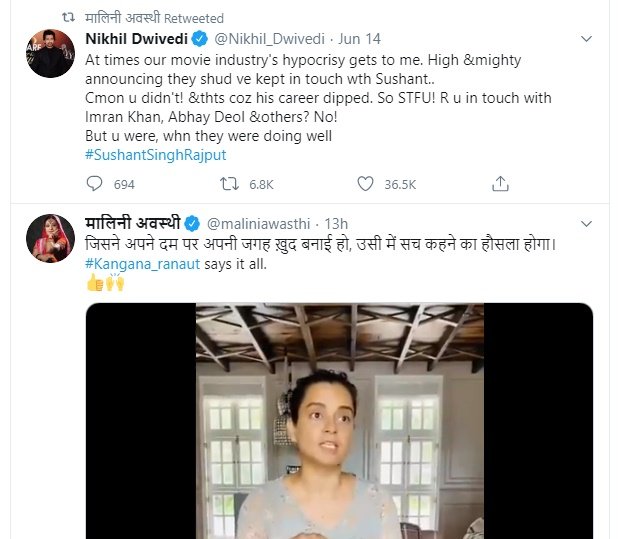Screen dimensions: 624x539
Task: Click Malini Awasthi's profile avatar
Action: click(x=51, y=237)
